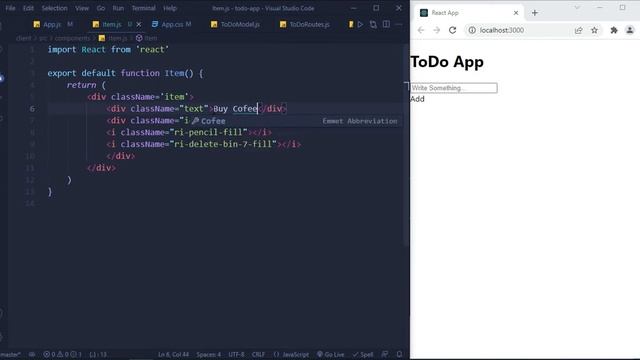Open the File menu in VS Code
The image size is (640, 360).
pos(10,8)
